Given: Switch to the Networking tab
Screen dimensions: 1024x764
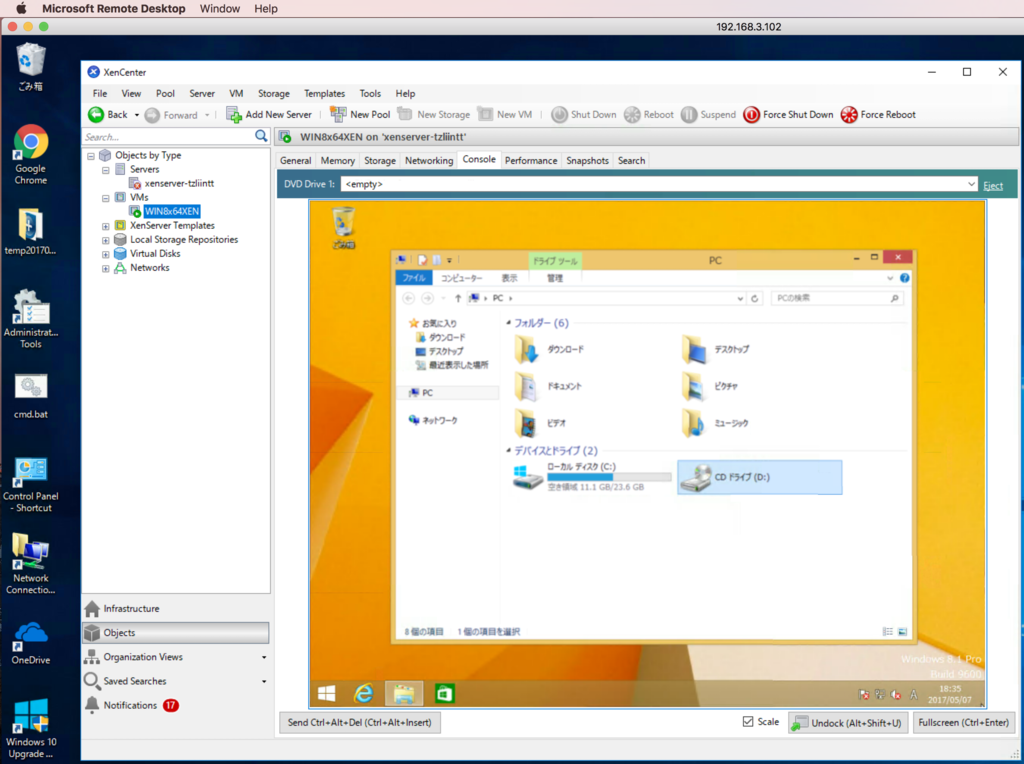Looking at the screenshot, I should 429,161.
